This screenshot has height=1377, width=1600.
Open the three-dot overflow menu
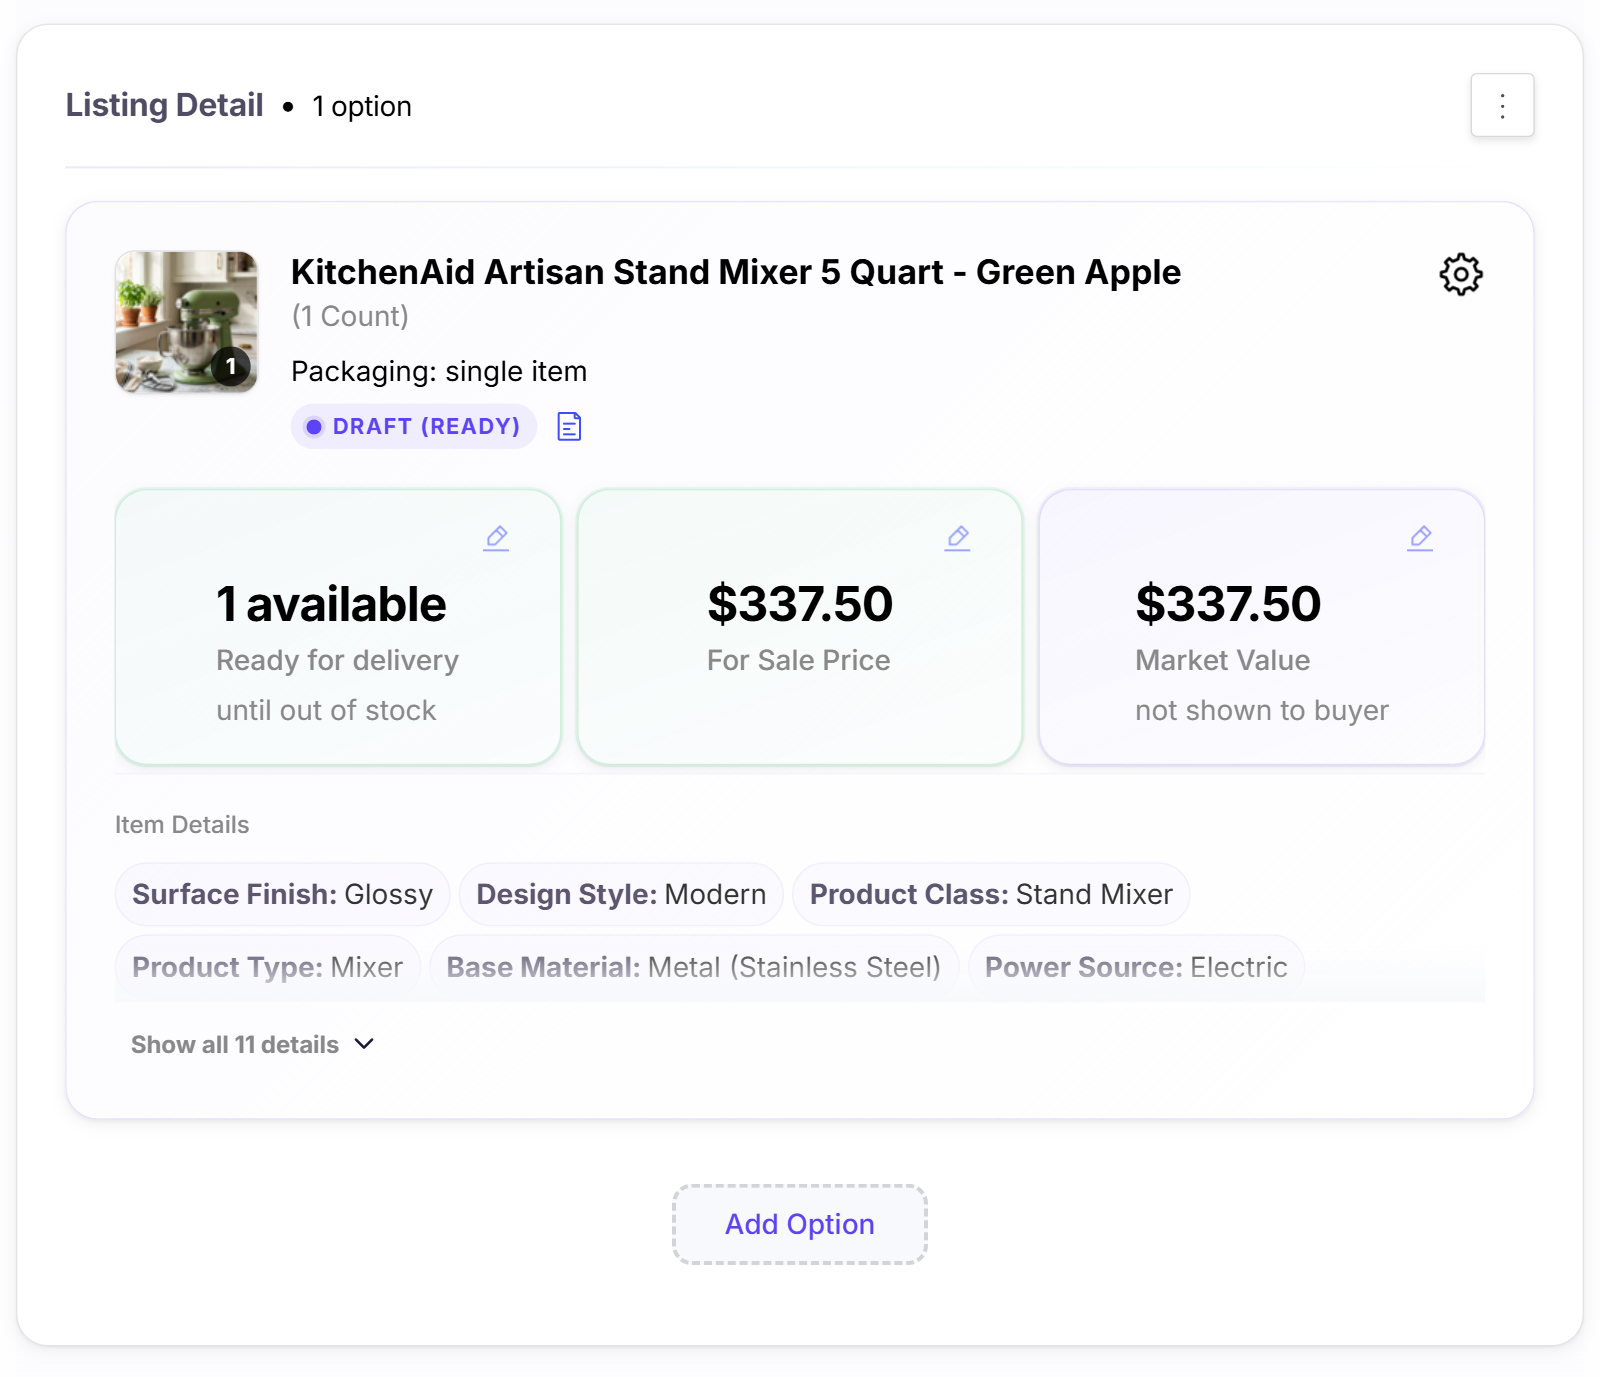(1502, 104)
